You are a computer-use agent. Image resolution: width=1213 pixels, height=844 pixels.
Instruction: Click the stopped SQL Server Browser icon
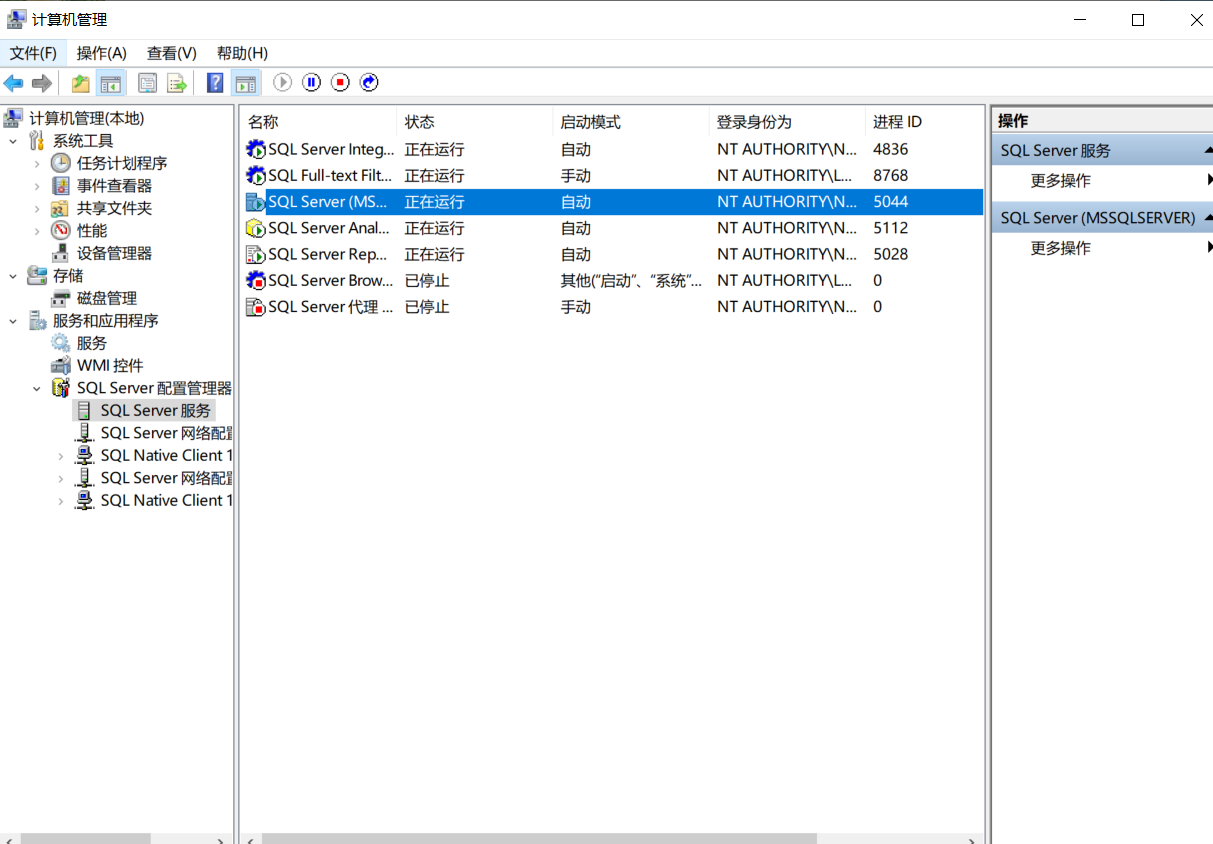256,281
